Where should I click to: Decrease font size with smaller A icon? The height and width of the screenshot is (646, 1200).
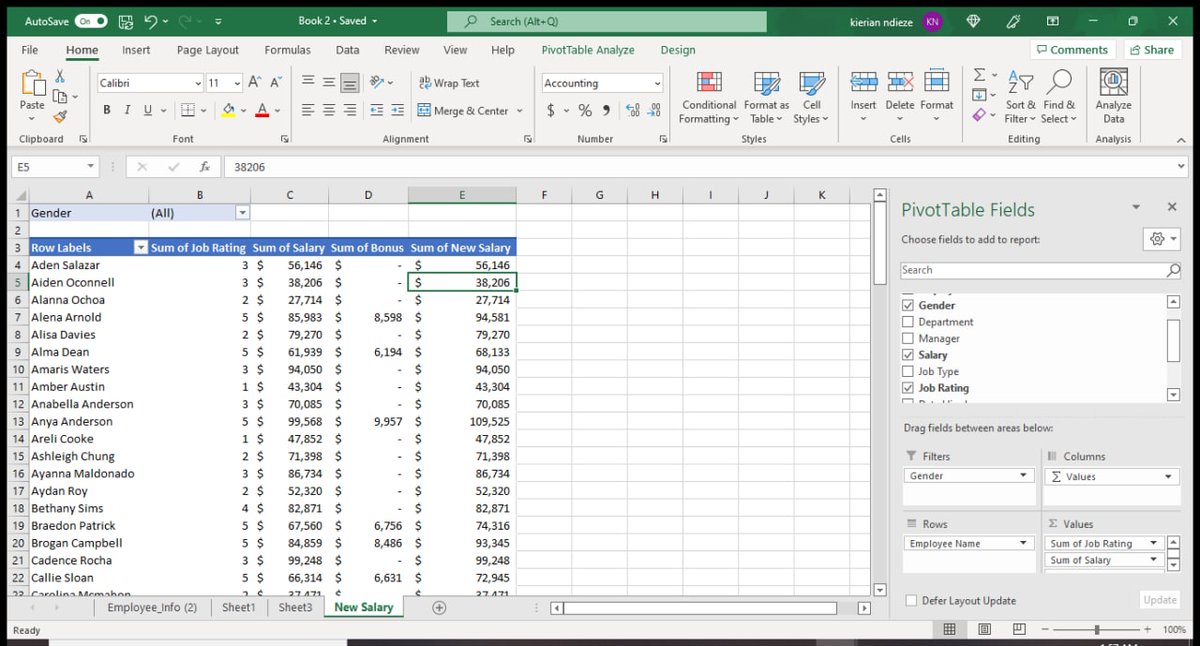(277, 82)
